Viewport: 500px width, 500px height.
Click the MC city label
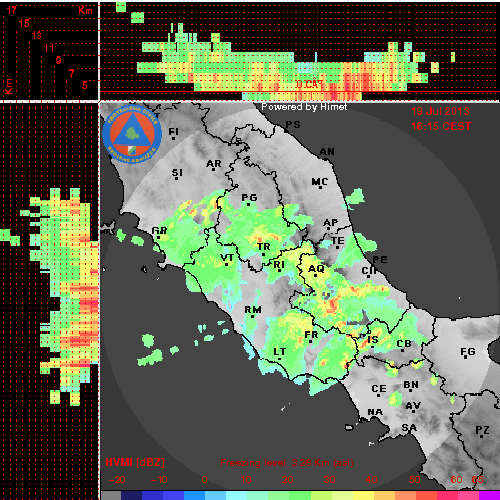[320, 182]
